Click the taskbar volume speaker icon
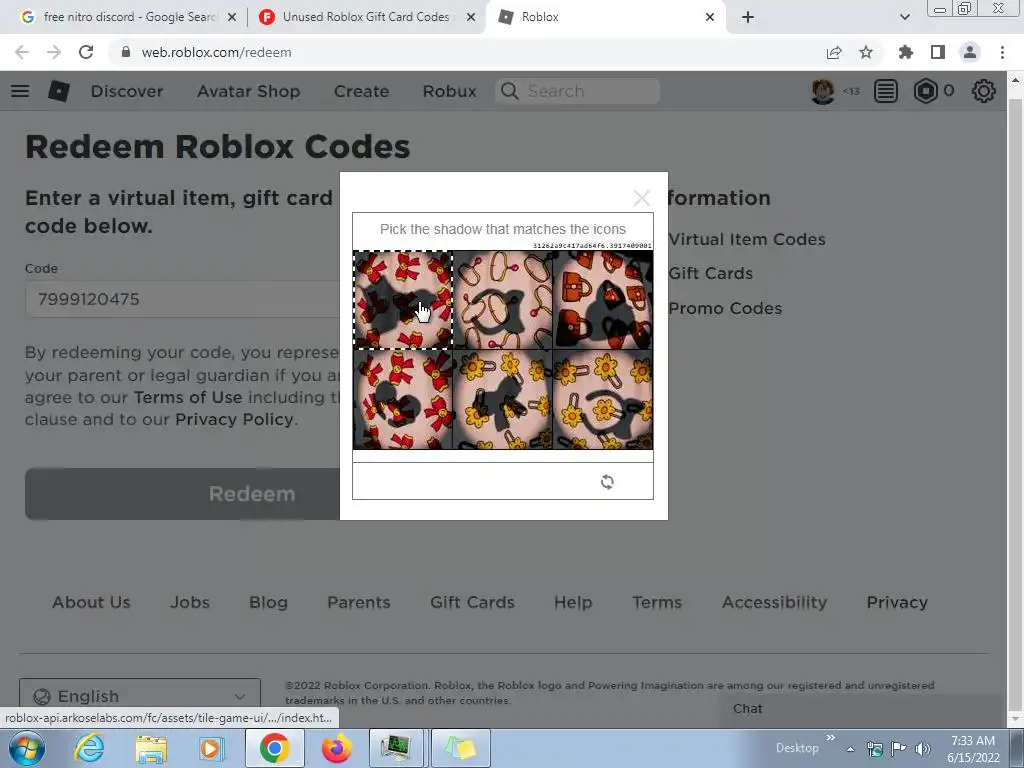 tap(923, 748)
